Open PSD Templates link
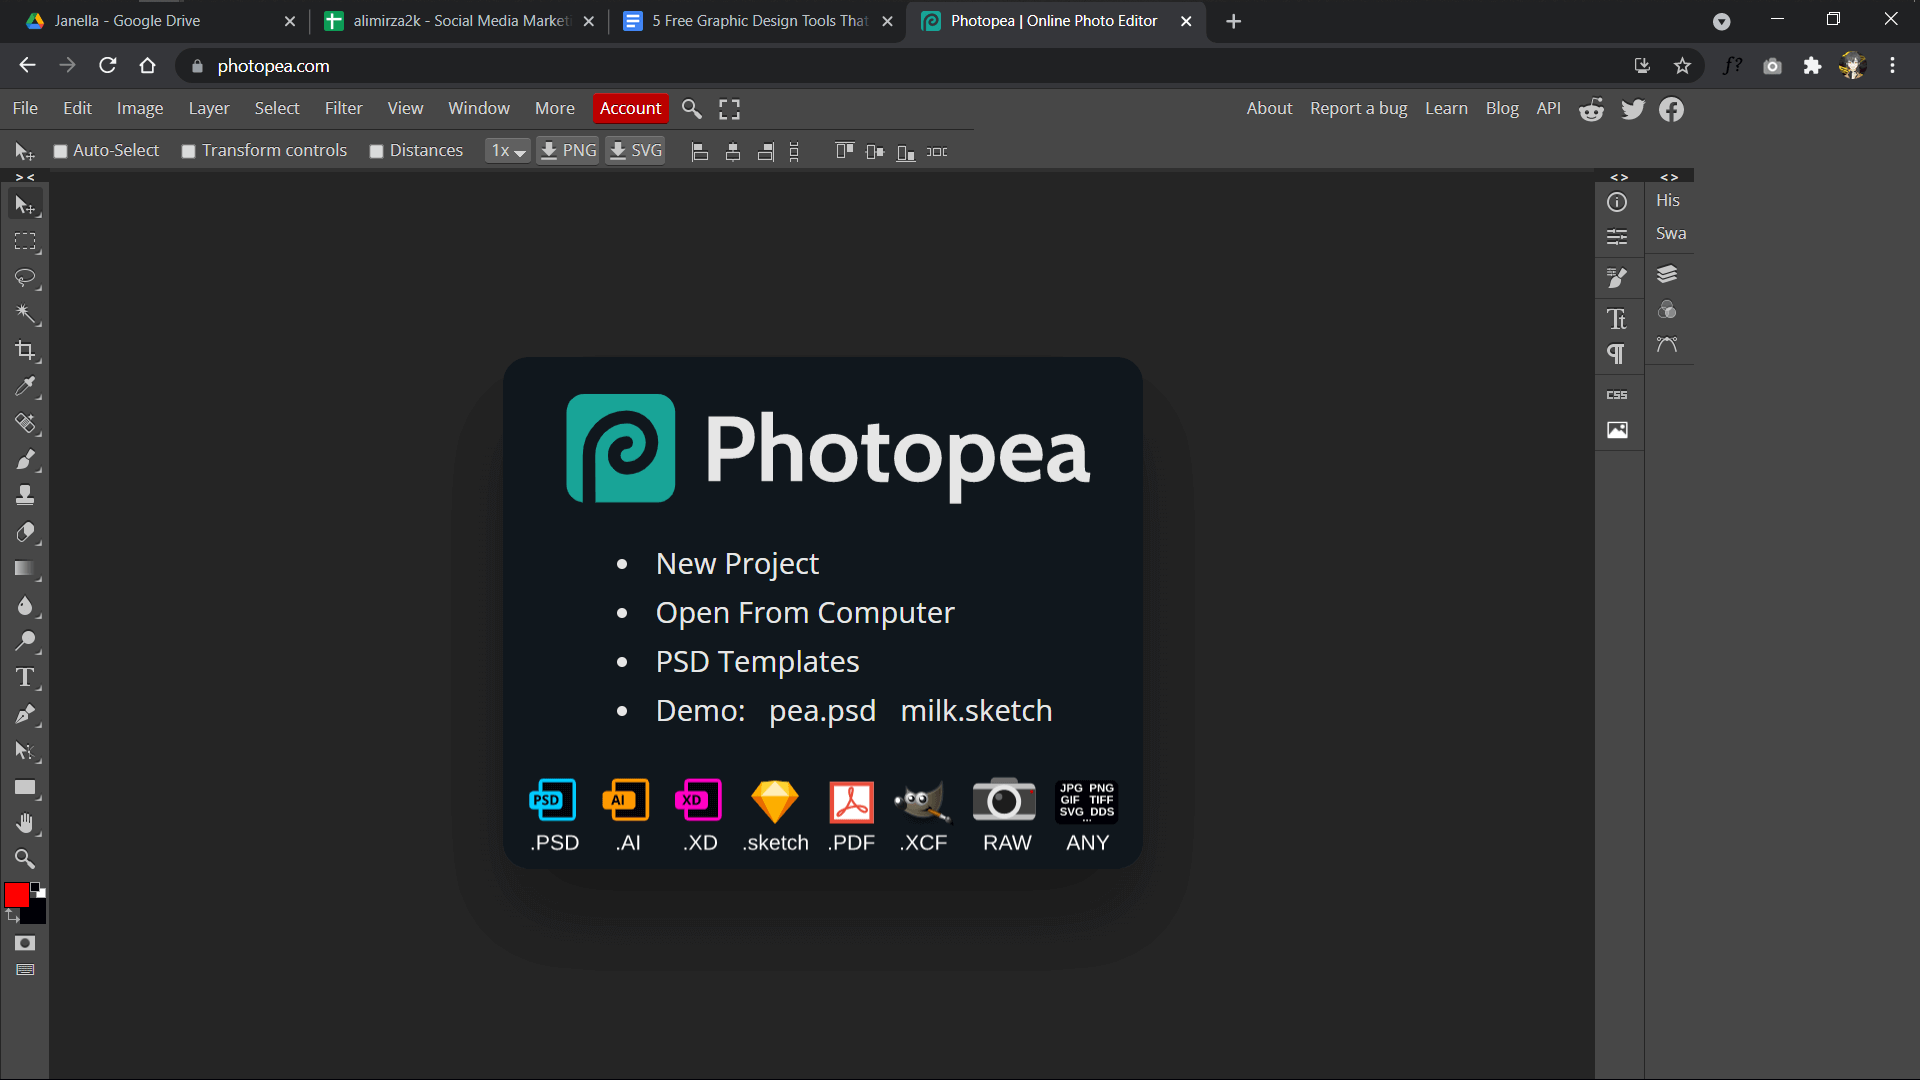 point(757,662)
